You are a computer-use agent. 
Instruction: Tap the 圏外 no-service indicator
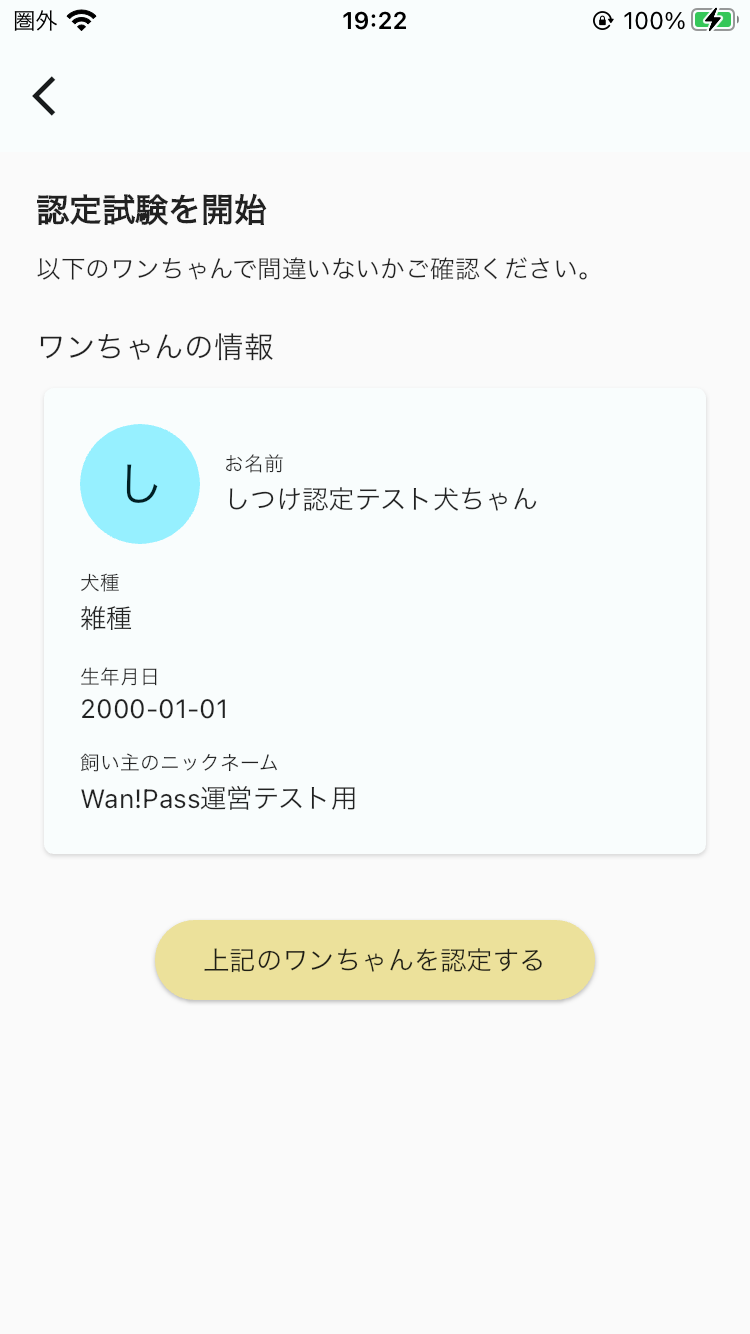coord(36,20)
